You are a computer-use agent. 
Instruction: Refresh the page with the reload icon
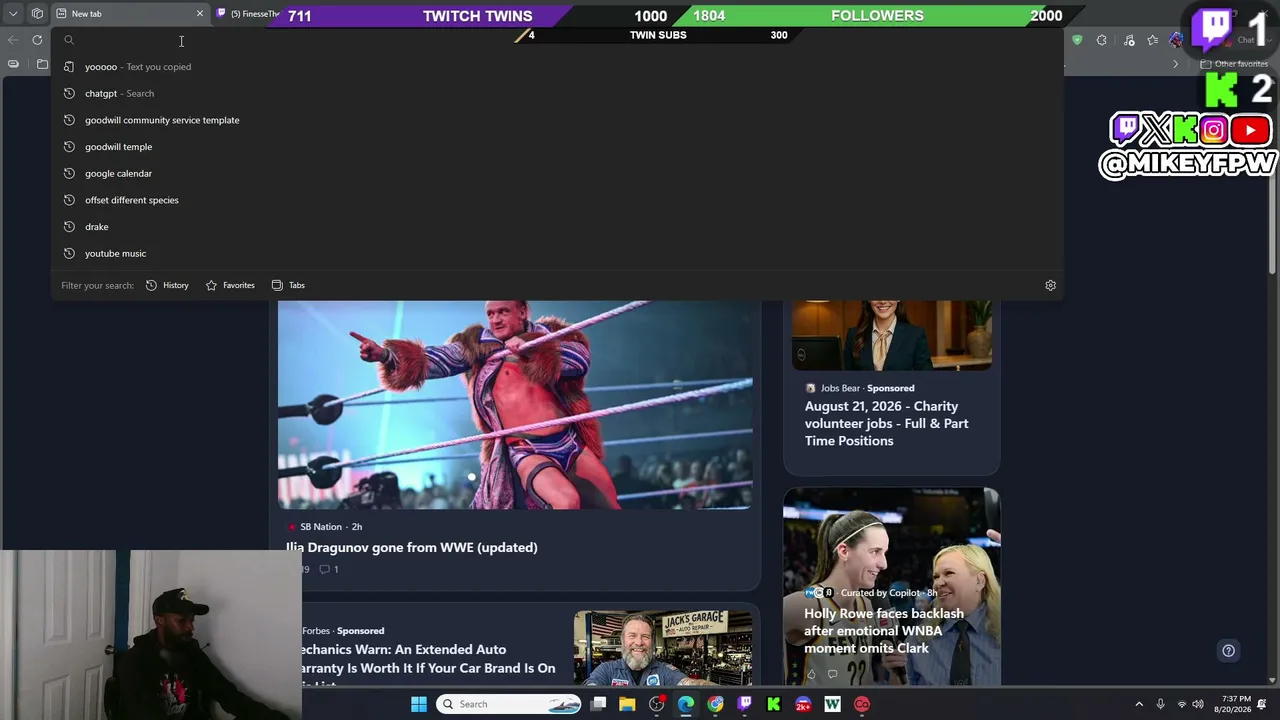[x=37, y=40]
